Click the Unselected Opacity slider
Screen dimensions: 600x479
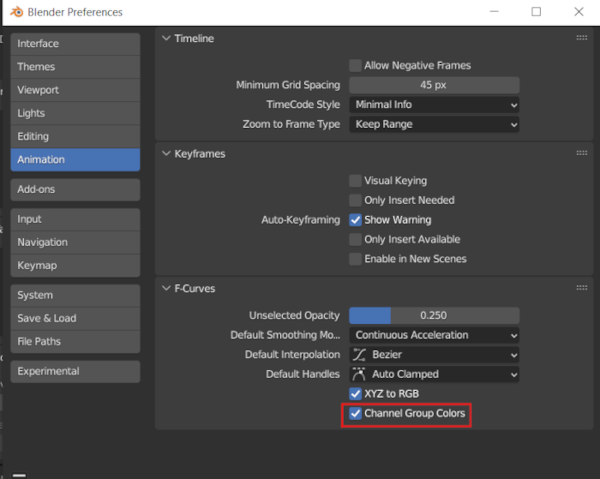(x=434, y=316)
